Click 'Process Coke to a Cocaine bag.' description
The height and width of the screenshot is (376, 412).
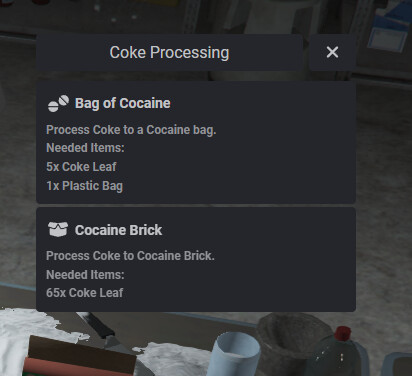(x=131, y=130)
